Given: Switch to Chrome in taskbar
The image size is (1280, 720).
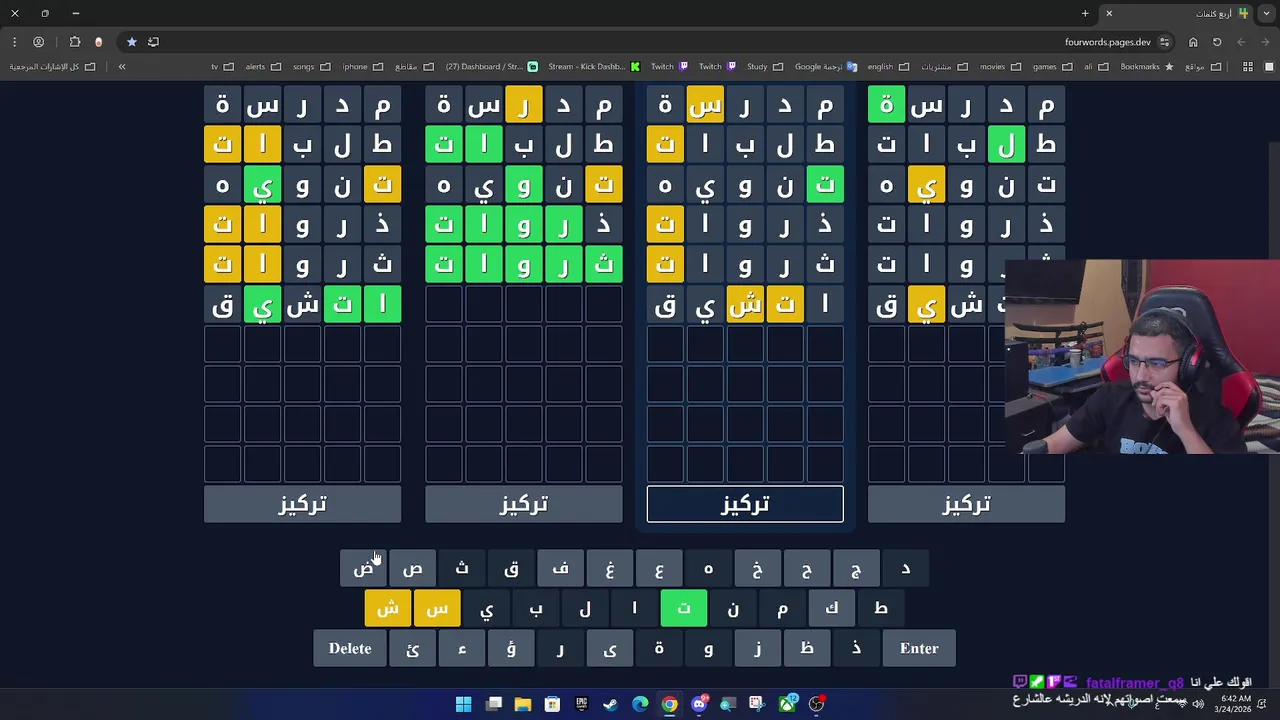Looking at the screenshot, I should click(669, 704).
